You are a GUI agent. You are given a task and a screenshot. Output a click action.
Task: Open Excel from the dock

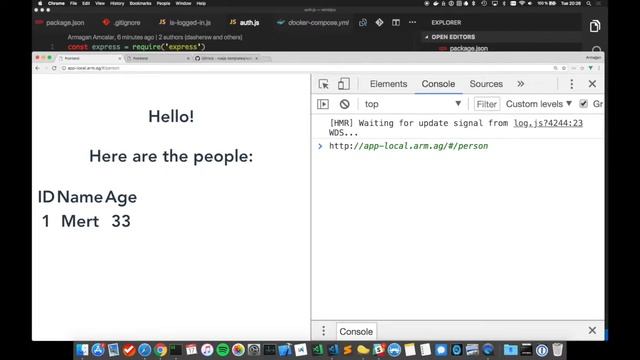318,350
